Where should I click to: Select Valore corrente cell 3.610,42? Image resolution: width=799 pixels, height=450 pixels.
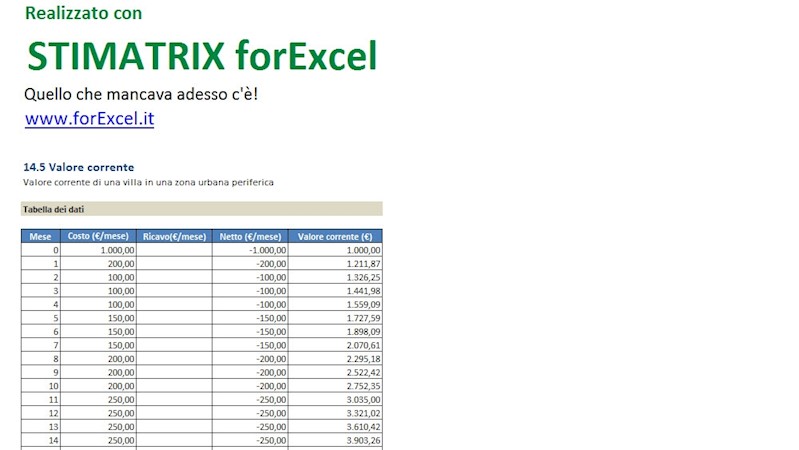tap(335, 427)
